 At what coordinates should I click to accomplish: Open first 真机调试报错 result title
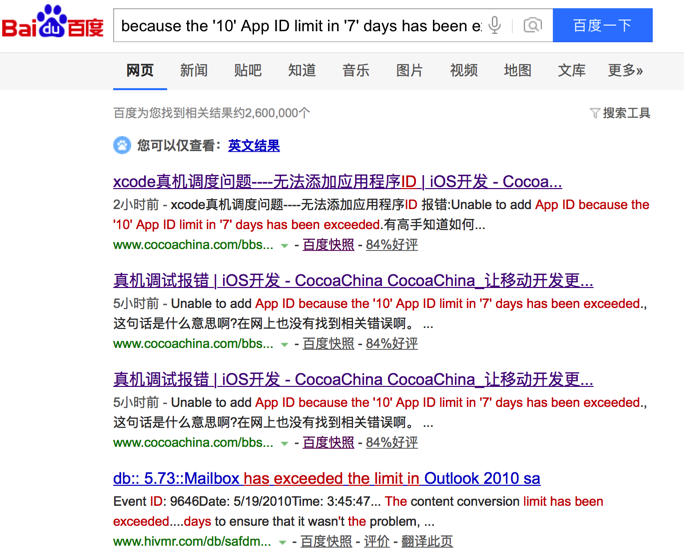(x=353, y=281)
